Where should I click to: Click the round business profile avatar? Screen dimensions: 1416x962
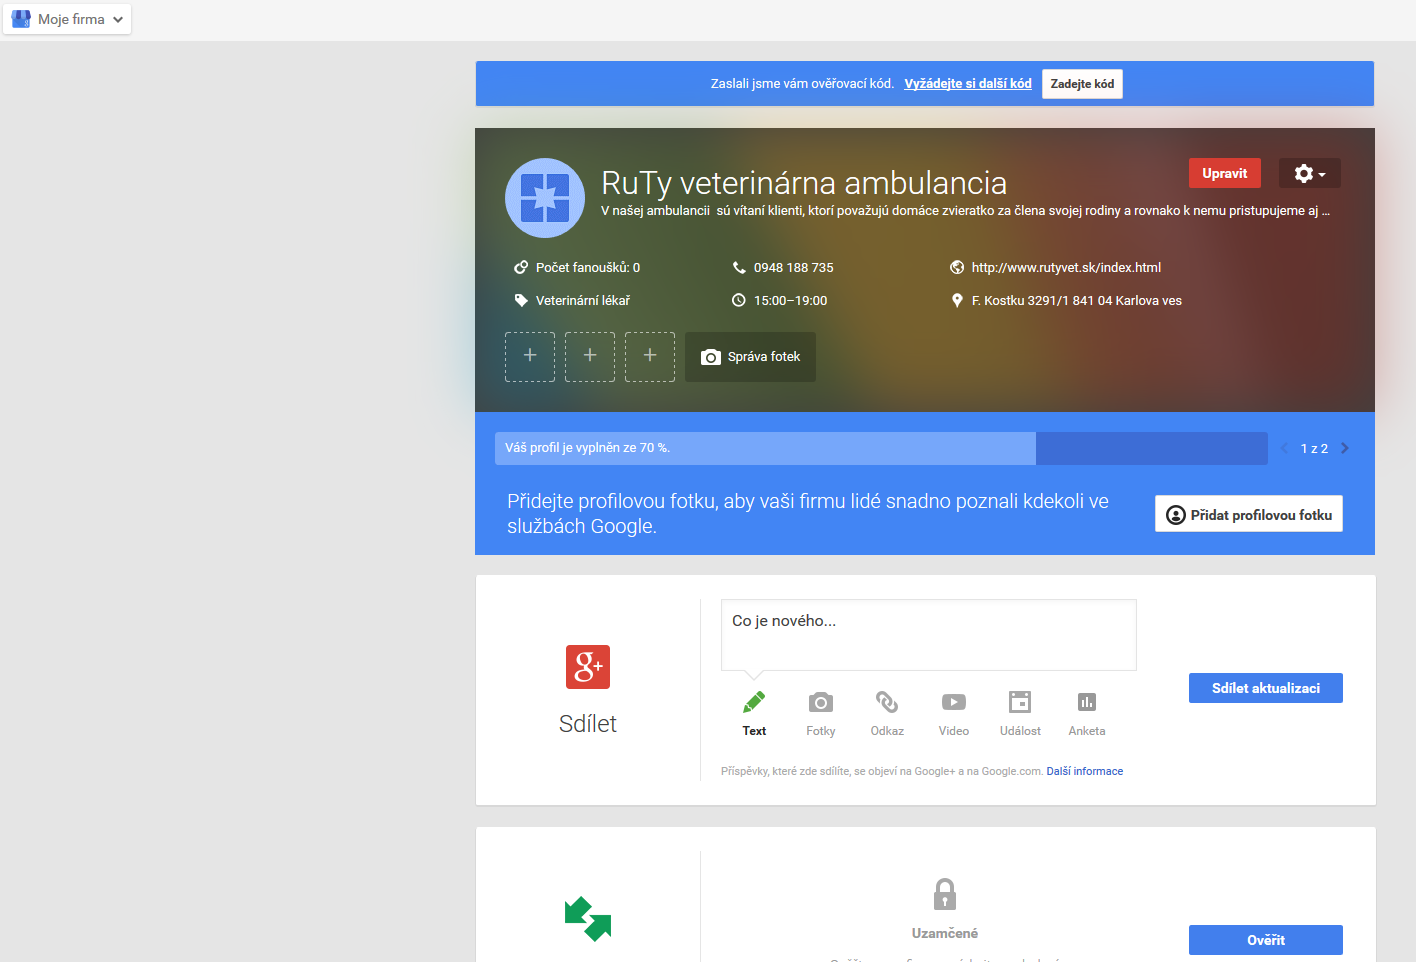545,198
